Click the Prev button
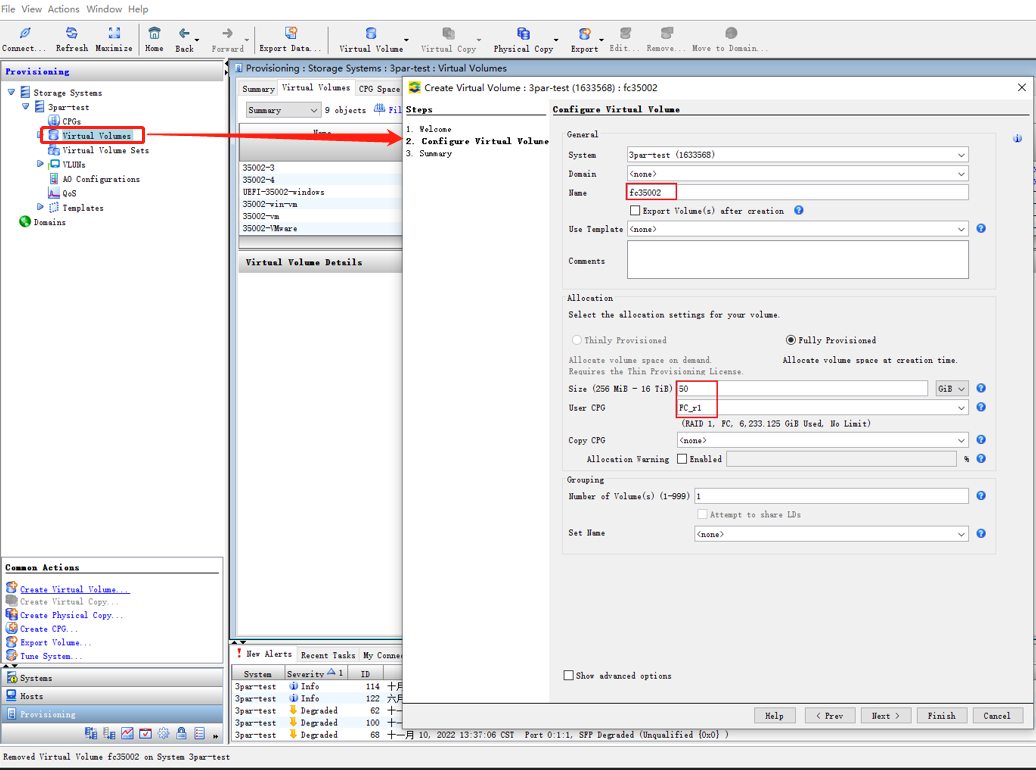The height and width of the screenshot is (770, 1036). (830, 716)
